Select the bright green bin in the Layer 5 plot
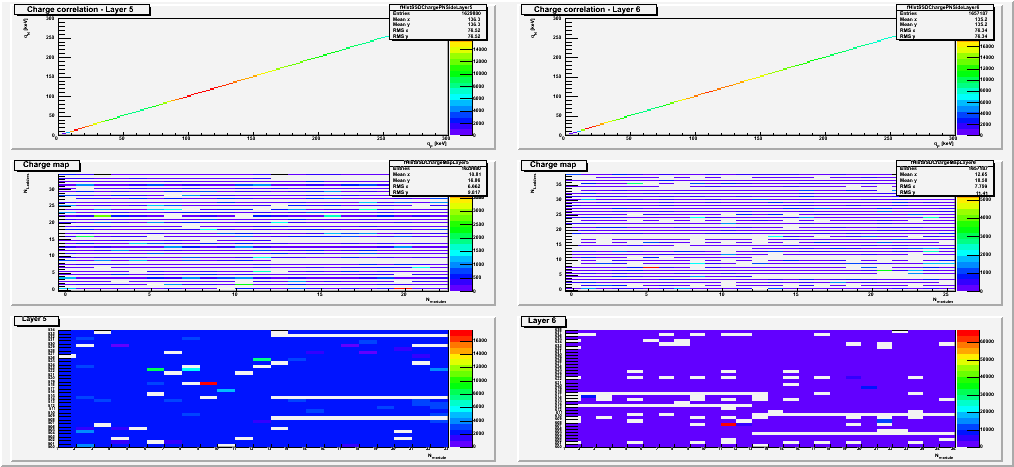 click(x=155, y=369)
